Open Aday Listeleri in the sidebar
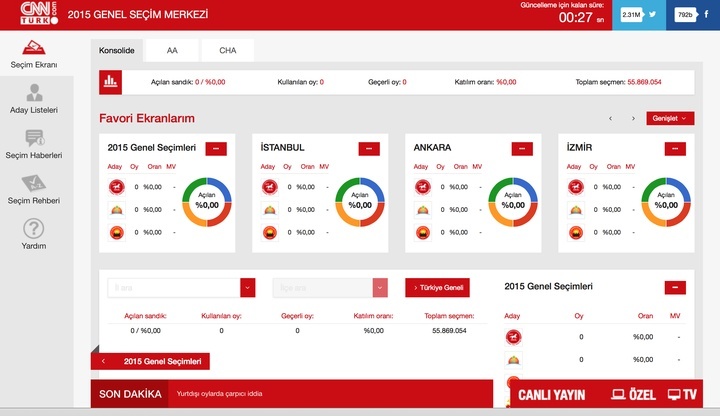This screenshot has height=416, width=720. [x=34, y=99]
